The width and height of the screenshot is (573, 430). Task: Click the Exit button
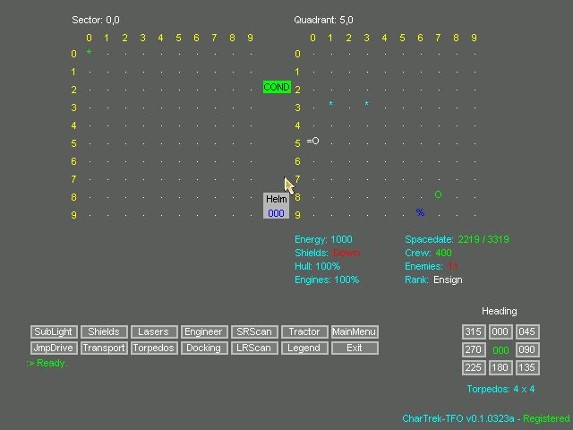[x=354, y=348]
